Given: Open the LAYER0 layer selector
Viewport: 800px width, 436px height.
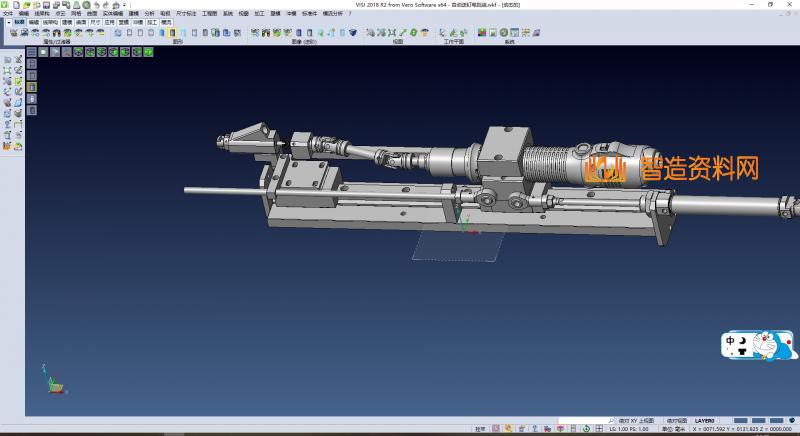Looking at the screenshot, I should click(x=704, y=421).
